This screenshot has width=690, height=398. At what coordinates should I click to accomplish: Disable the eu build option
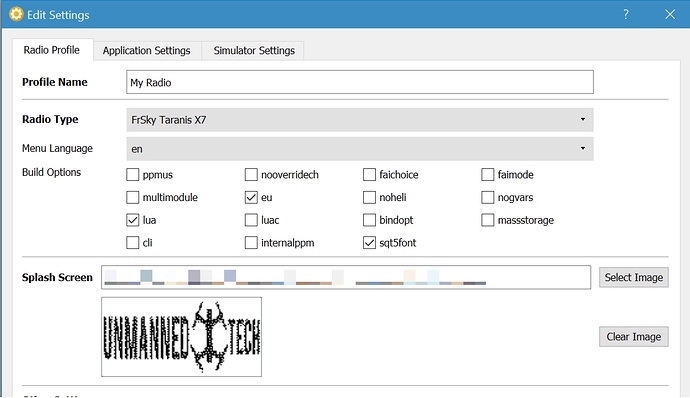click(x=251, y=197)
